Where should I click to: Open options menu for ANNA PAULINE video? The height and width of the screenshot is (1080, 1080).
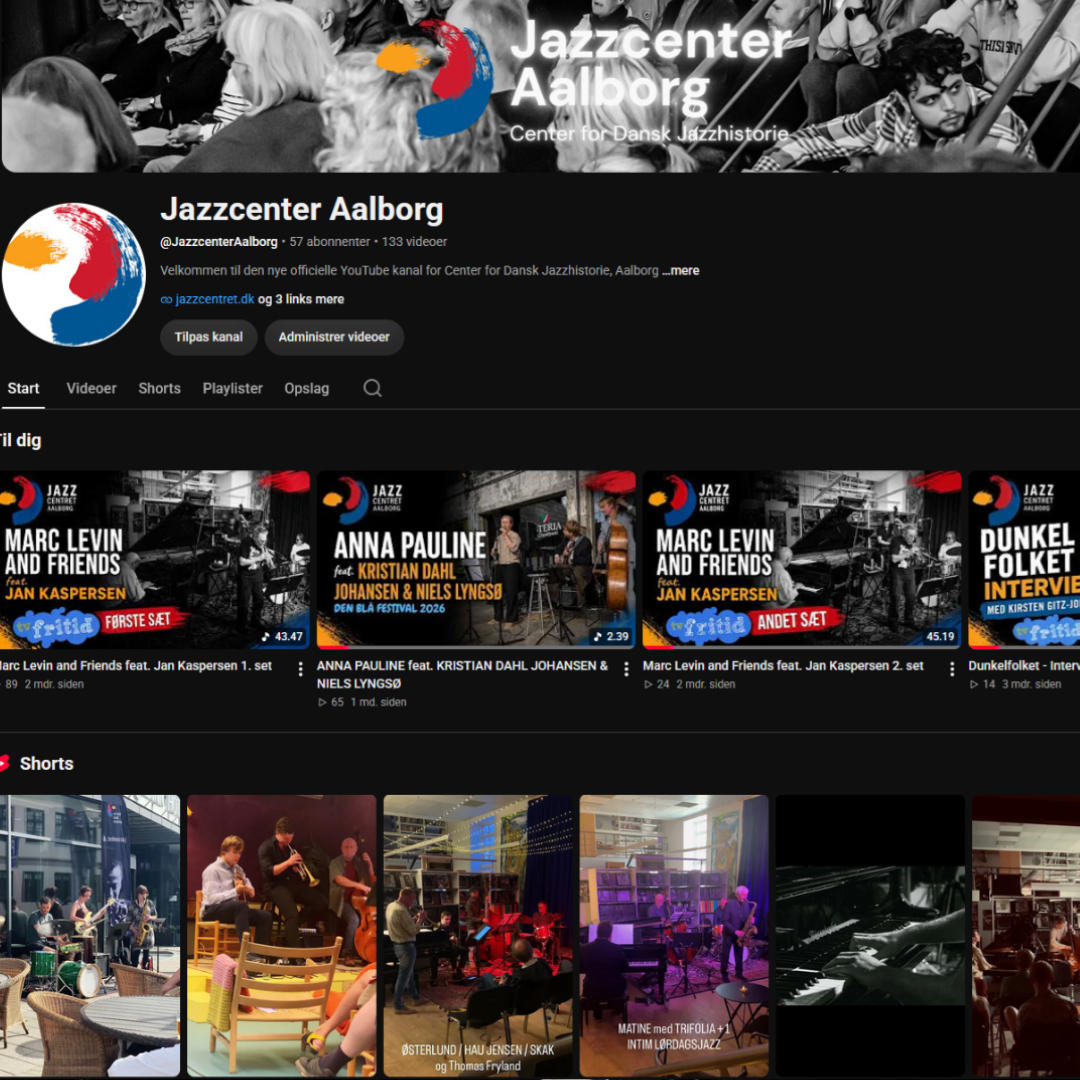[x=626, y=669]
